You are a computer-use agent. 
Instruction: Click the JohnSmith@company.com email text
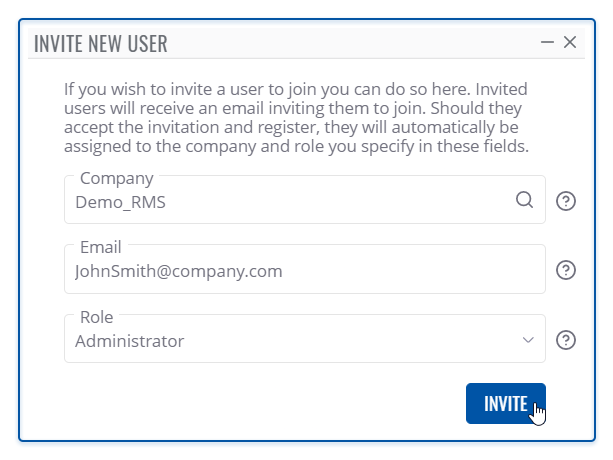coord(179,271)
